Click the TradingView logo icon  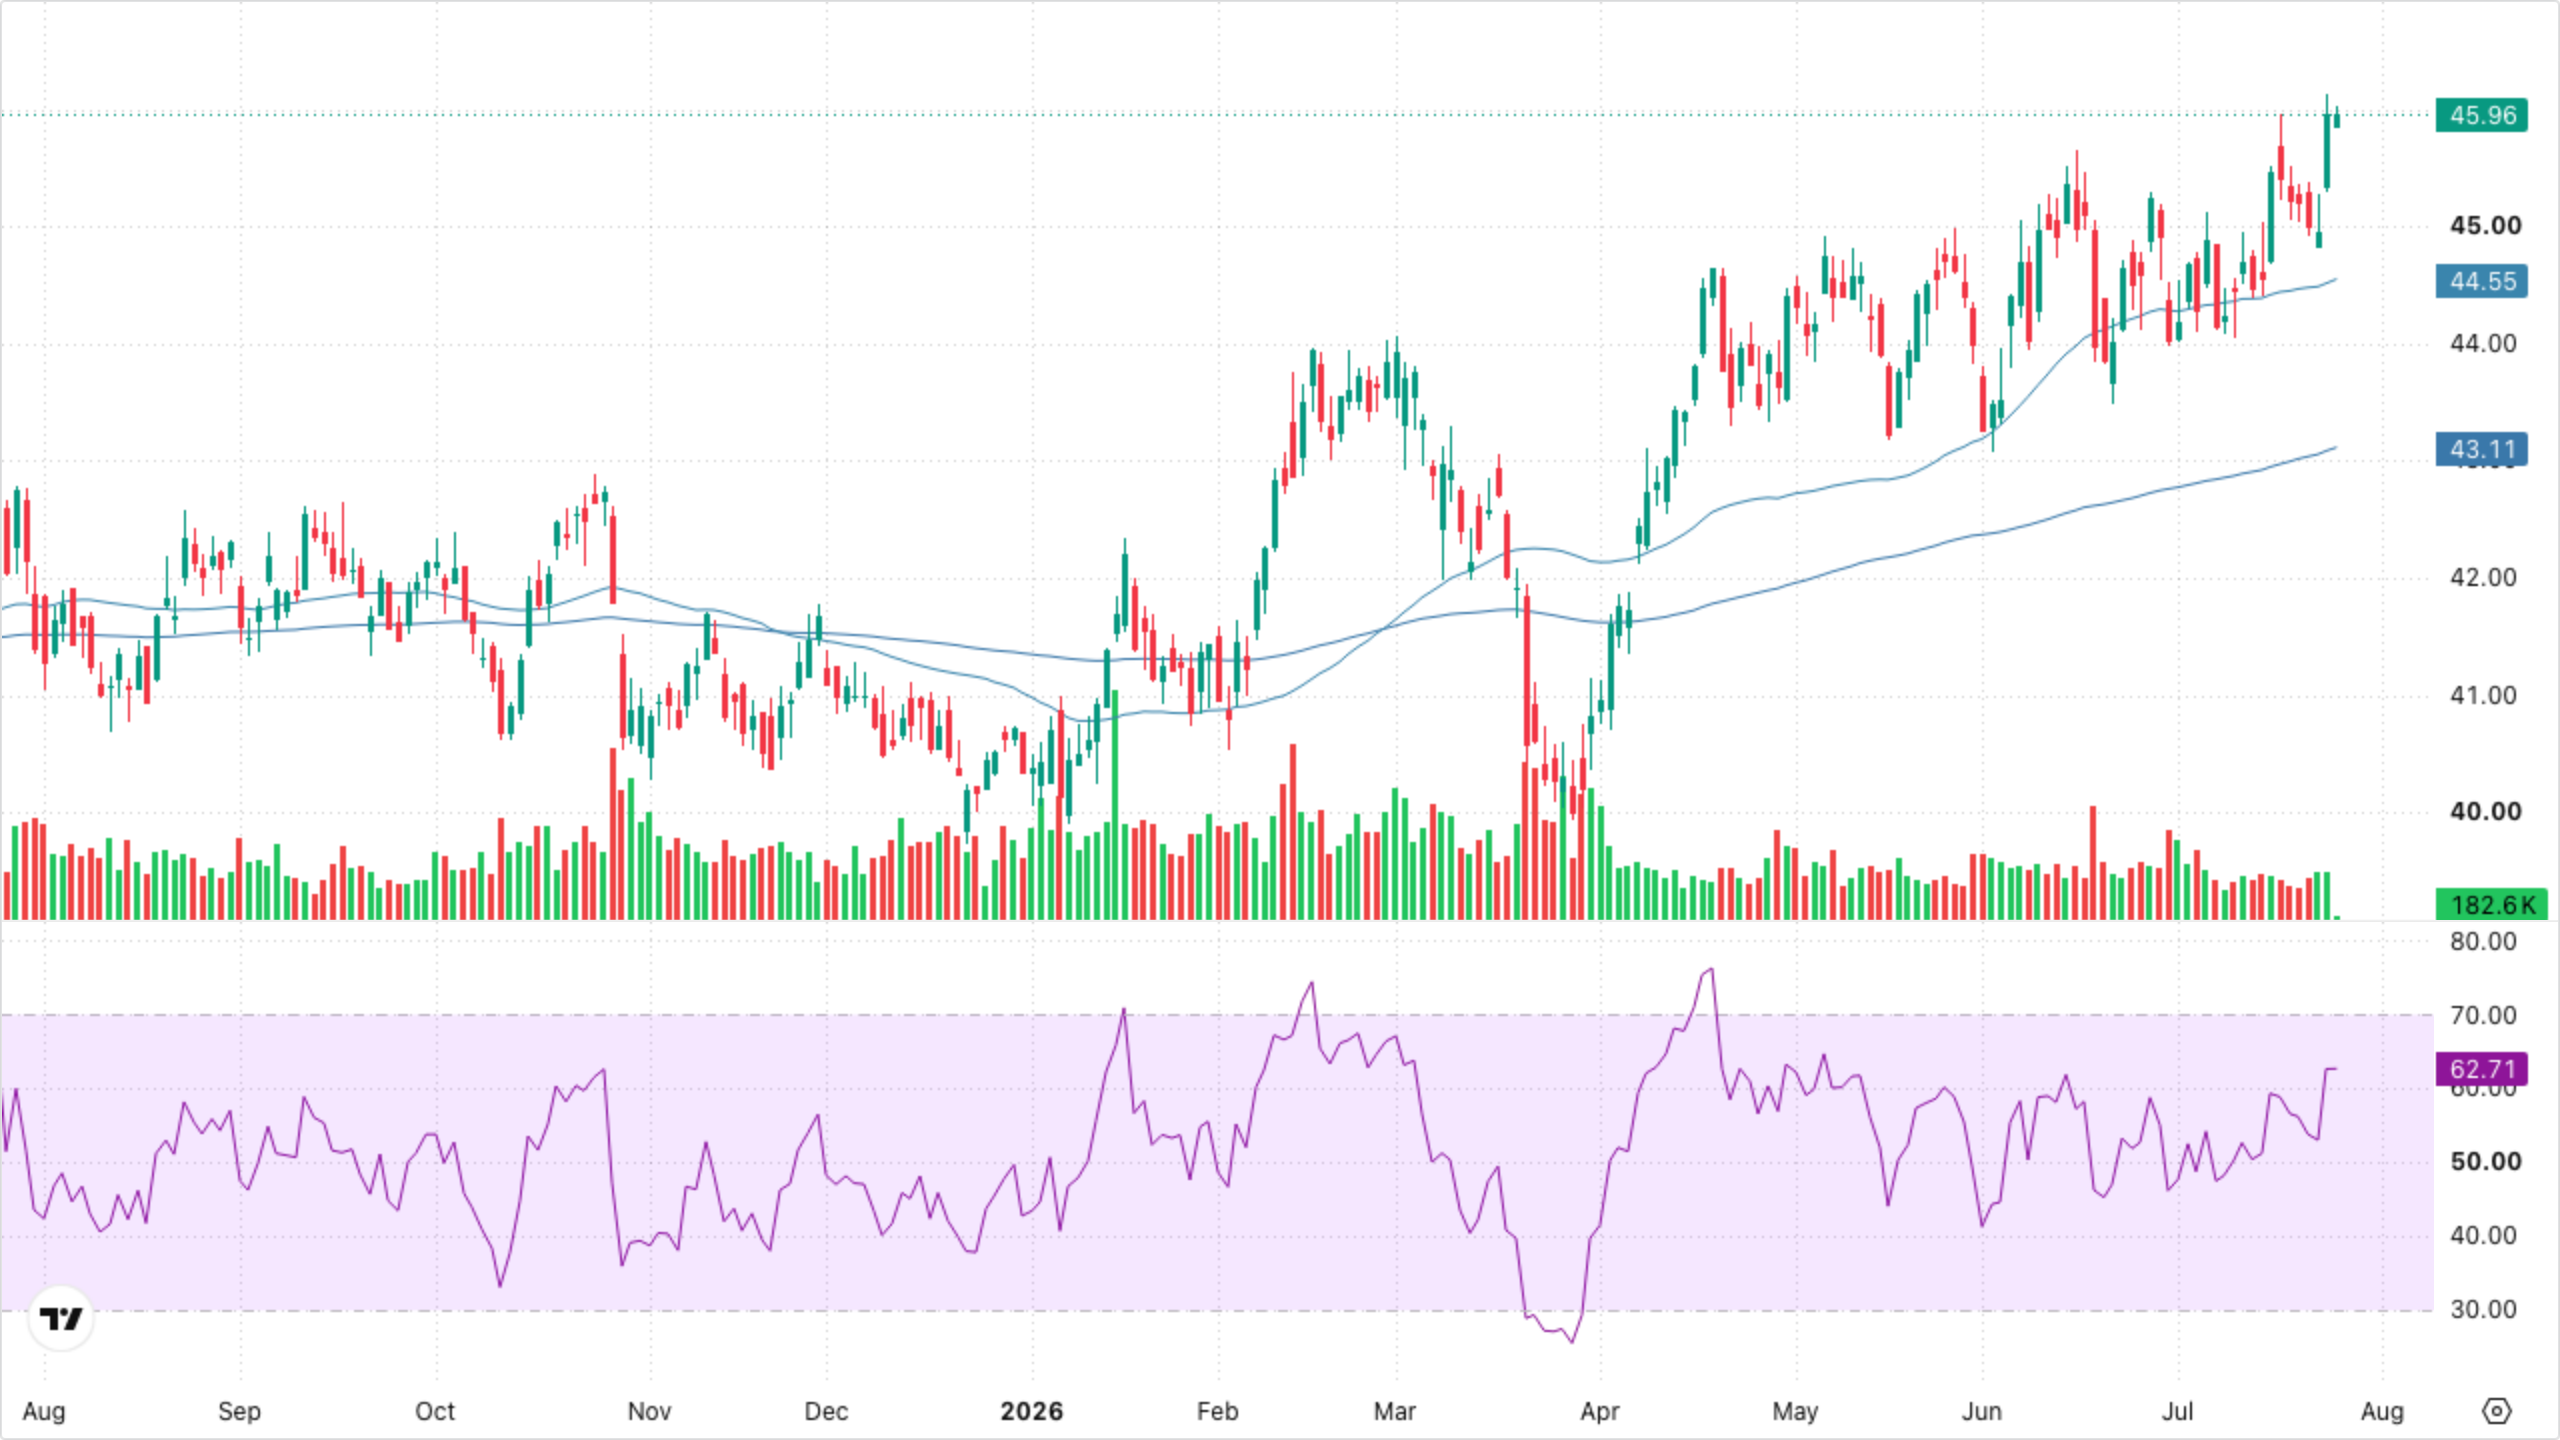coord(61,1319)
